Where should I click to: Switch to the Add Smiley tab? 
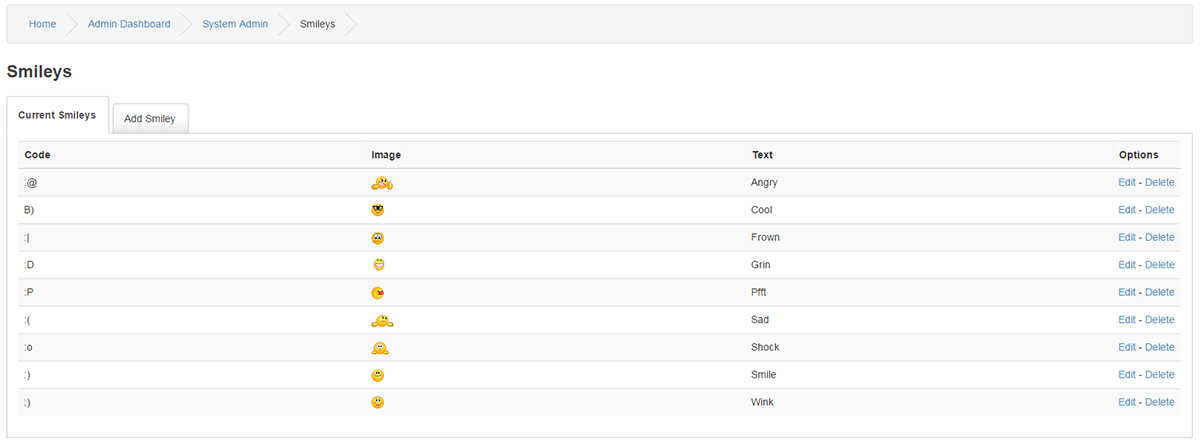(150, 118)
